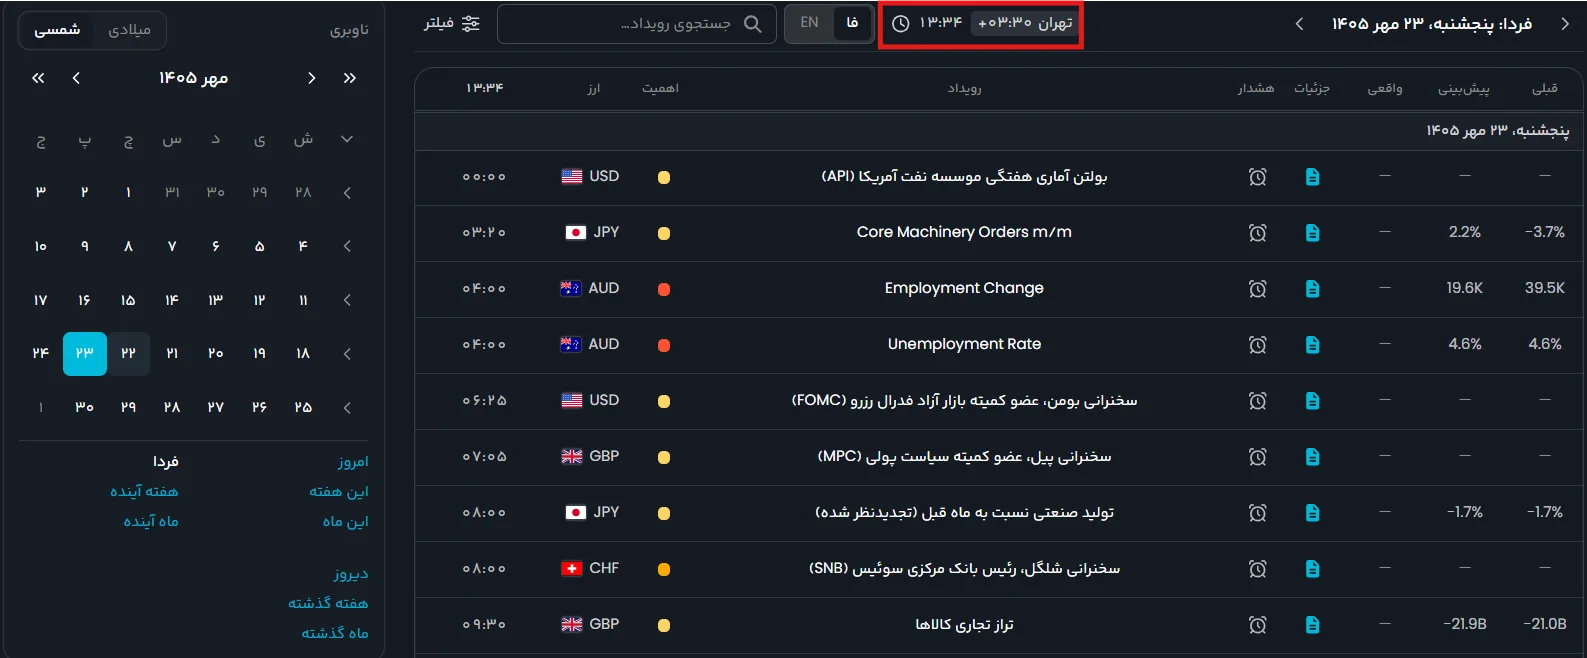This screenshot has width=1587, height=658.
Task: Set alarm for Core Machinery Orders m/m
Action: (x=1257, y=233)
